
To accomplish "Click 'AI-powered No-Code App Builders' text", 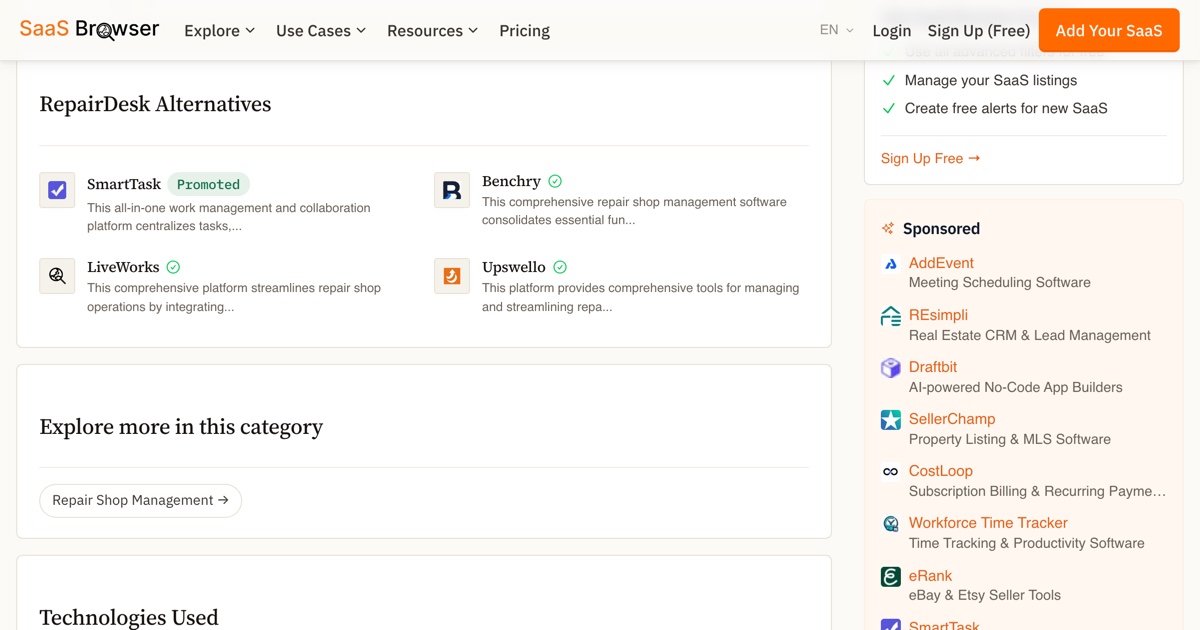I will [1016, 387].
